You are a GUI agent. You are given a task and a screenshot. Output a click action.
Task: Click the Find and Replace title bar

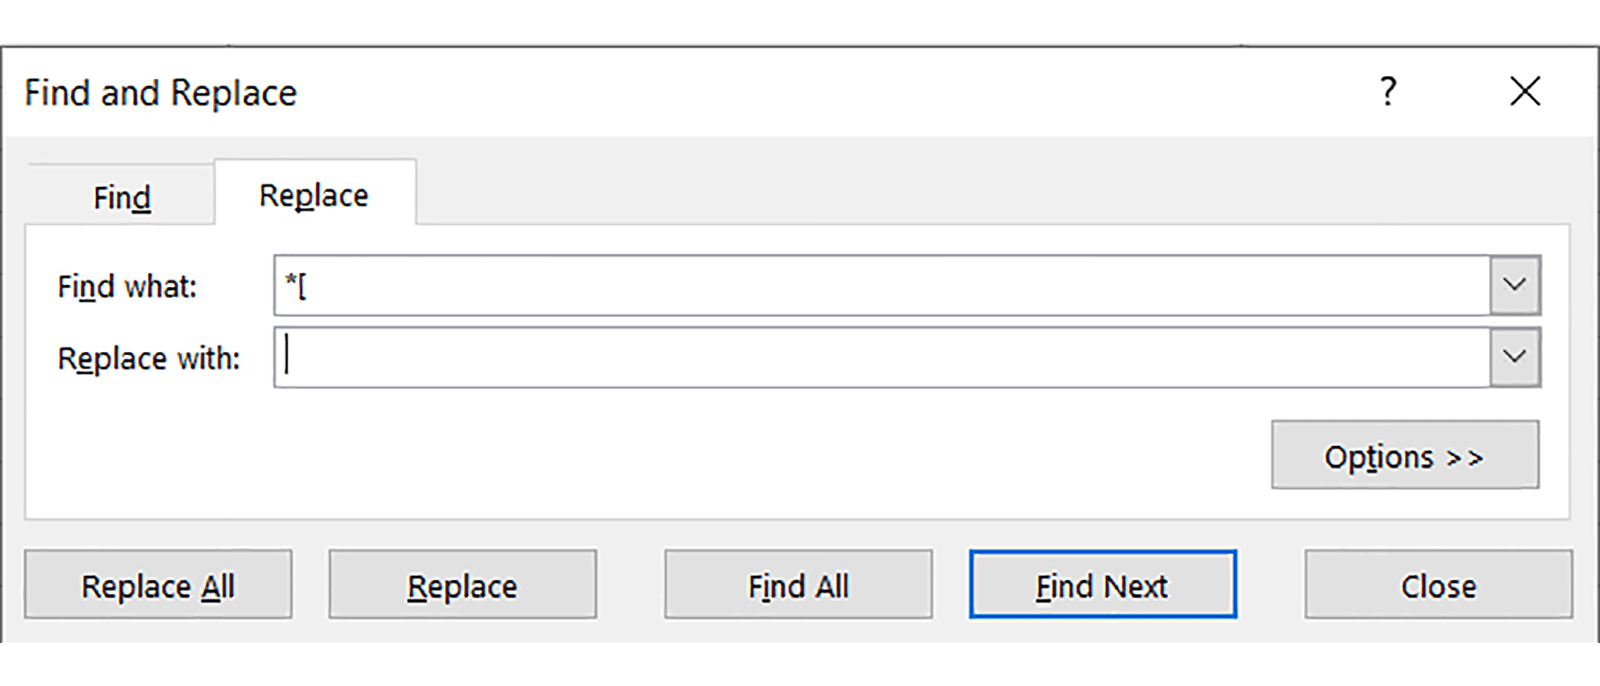pyautogui.click(x=700, y=92)
